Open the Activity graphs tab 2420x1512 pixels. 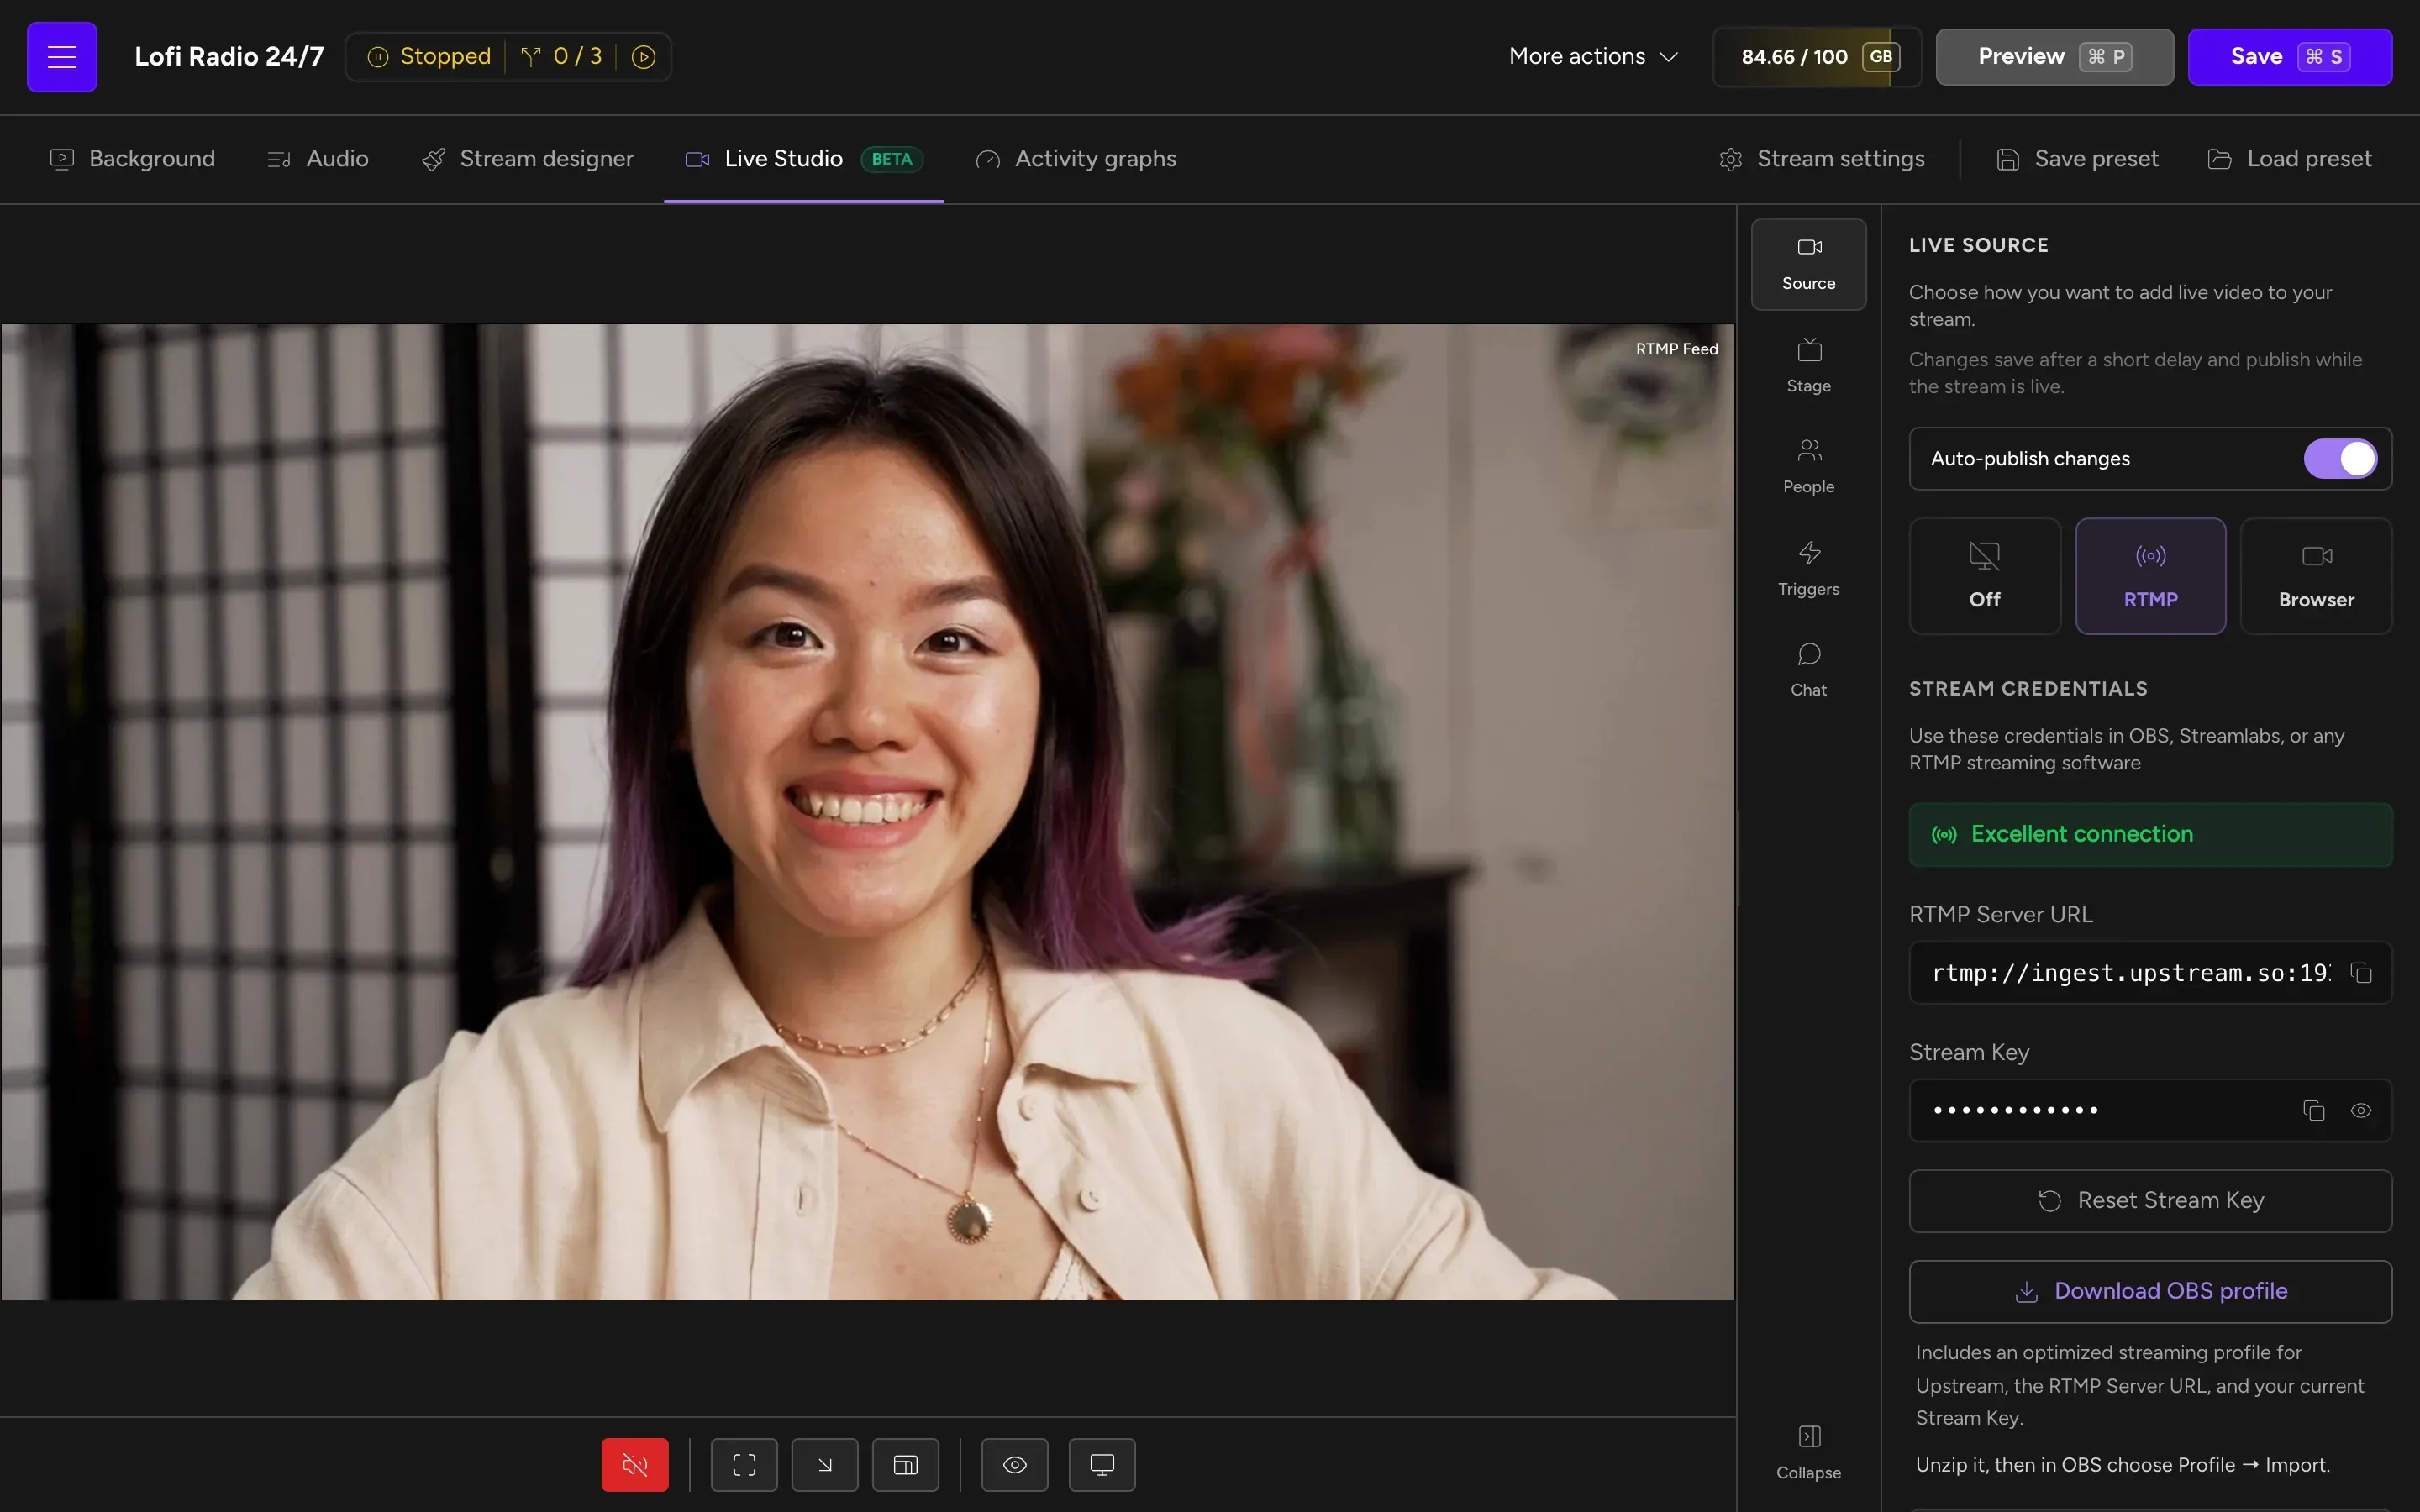coord(1076,159)
